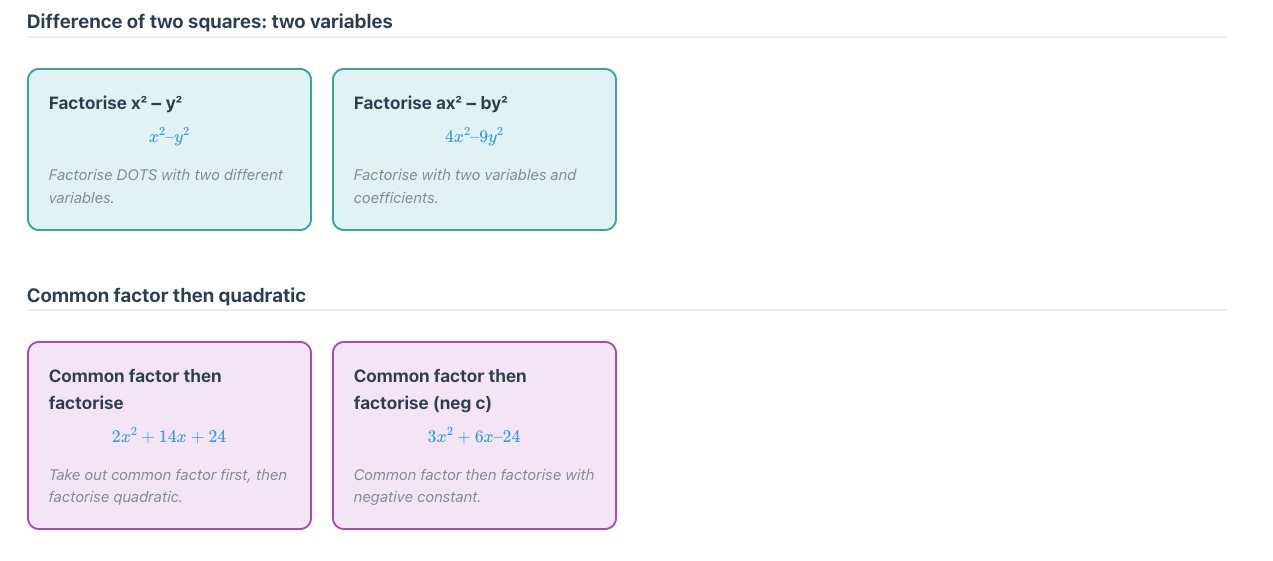Click the "Factorise x² – y²" title text
The width and height of the screenshot is (1273, 561).
[x=115, y=103]
